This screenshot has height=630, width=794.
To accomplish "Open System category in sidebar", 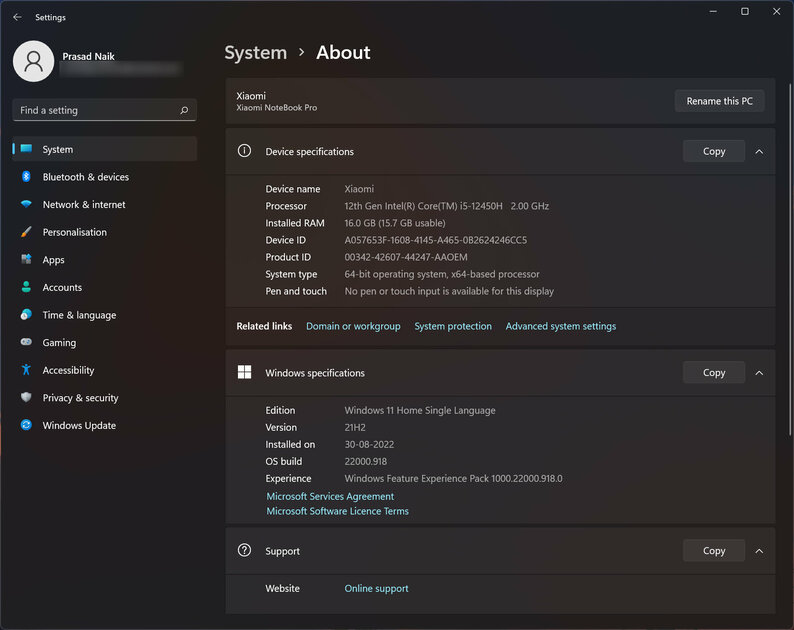I will coord(105,149).
